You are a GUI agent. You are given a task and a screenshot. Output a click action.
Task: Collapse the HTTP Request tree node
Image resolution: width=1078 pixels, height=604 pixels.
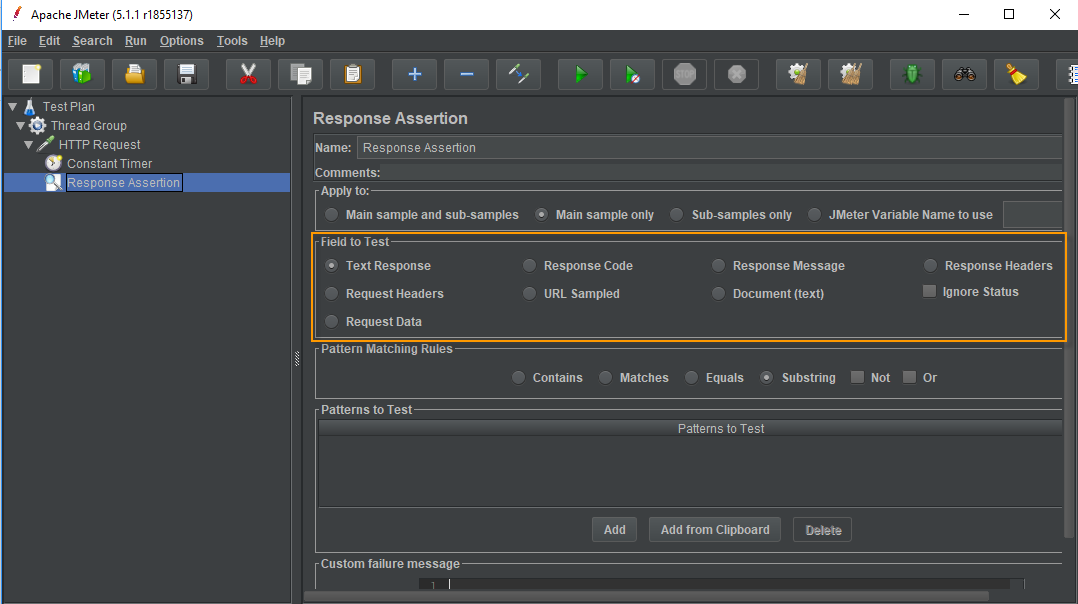[29, 145]
